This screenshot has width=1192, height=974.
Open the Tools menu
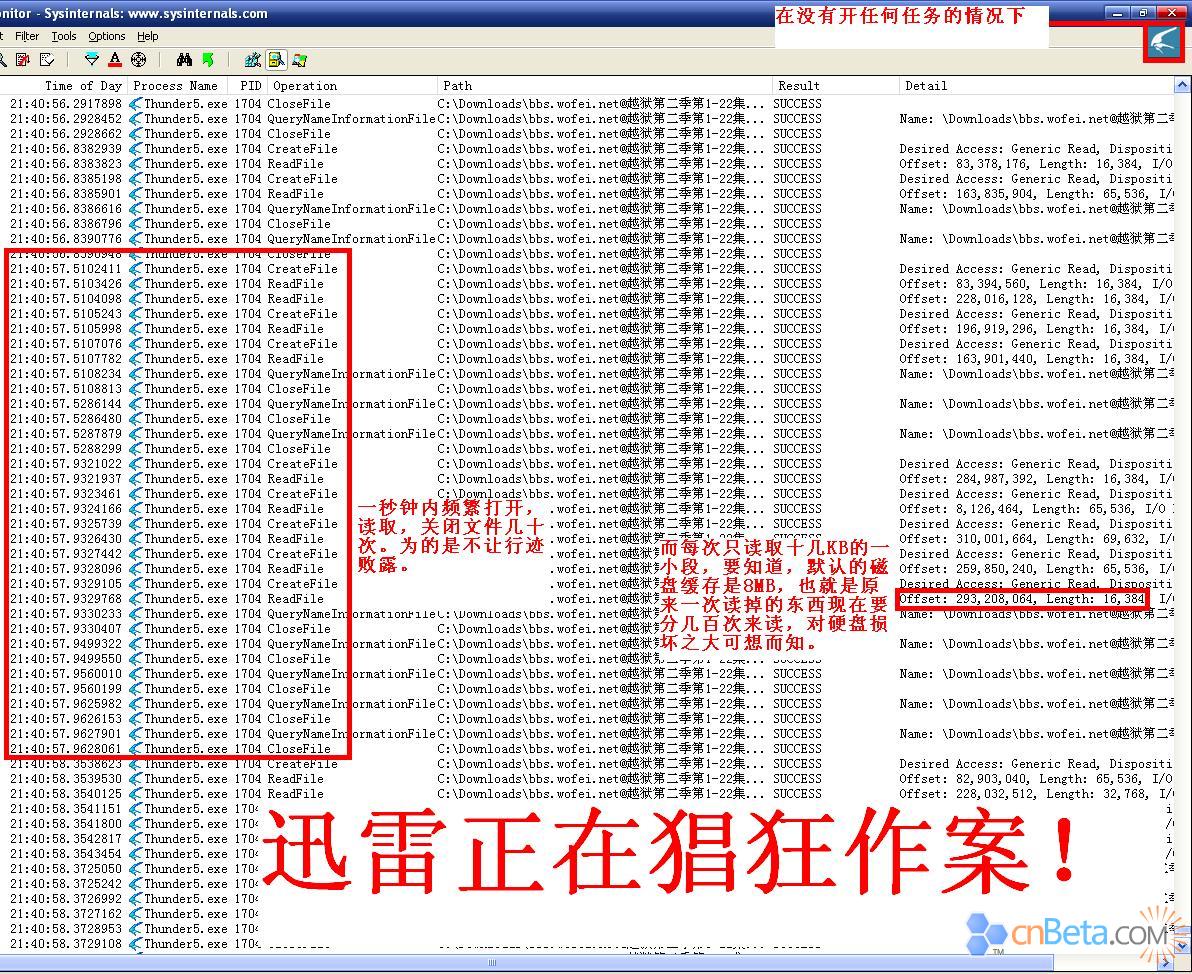64,36
